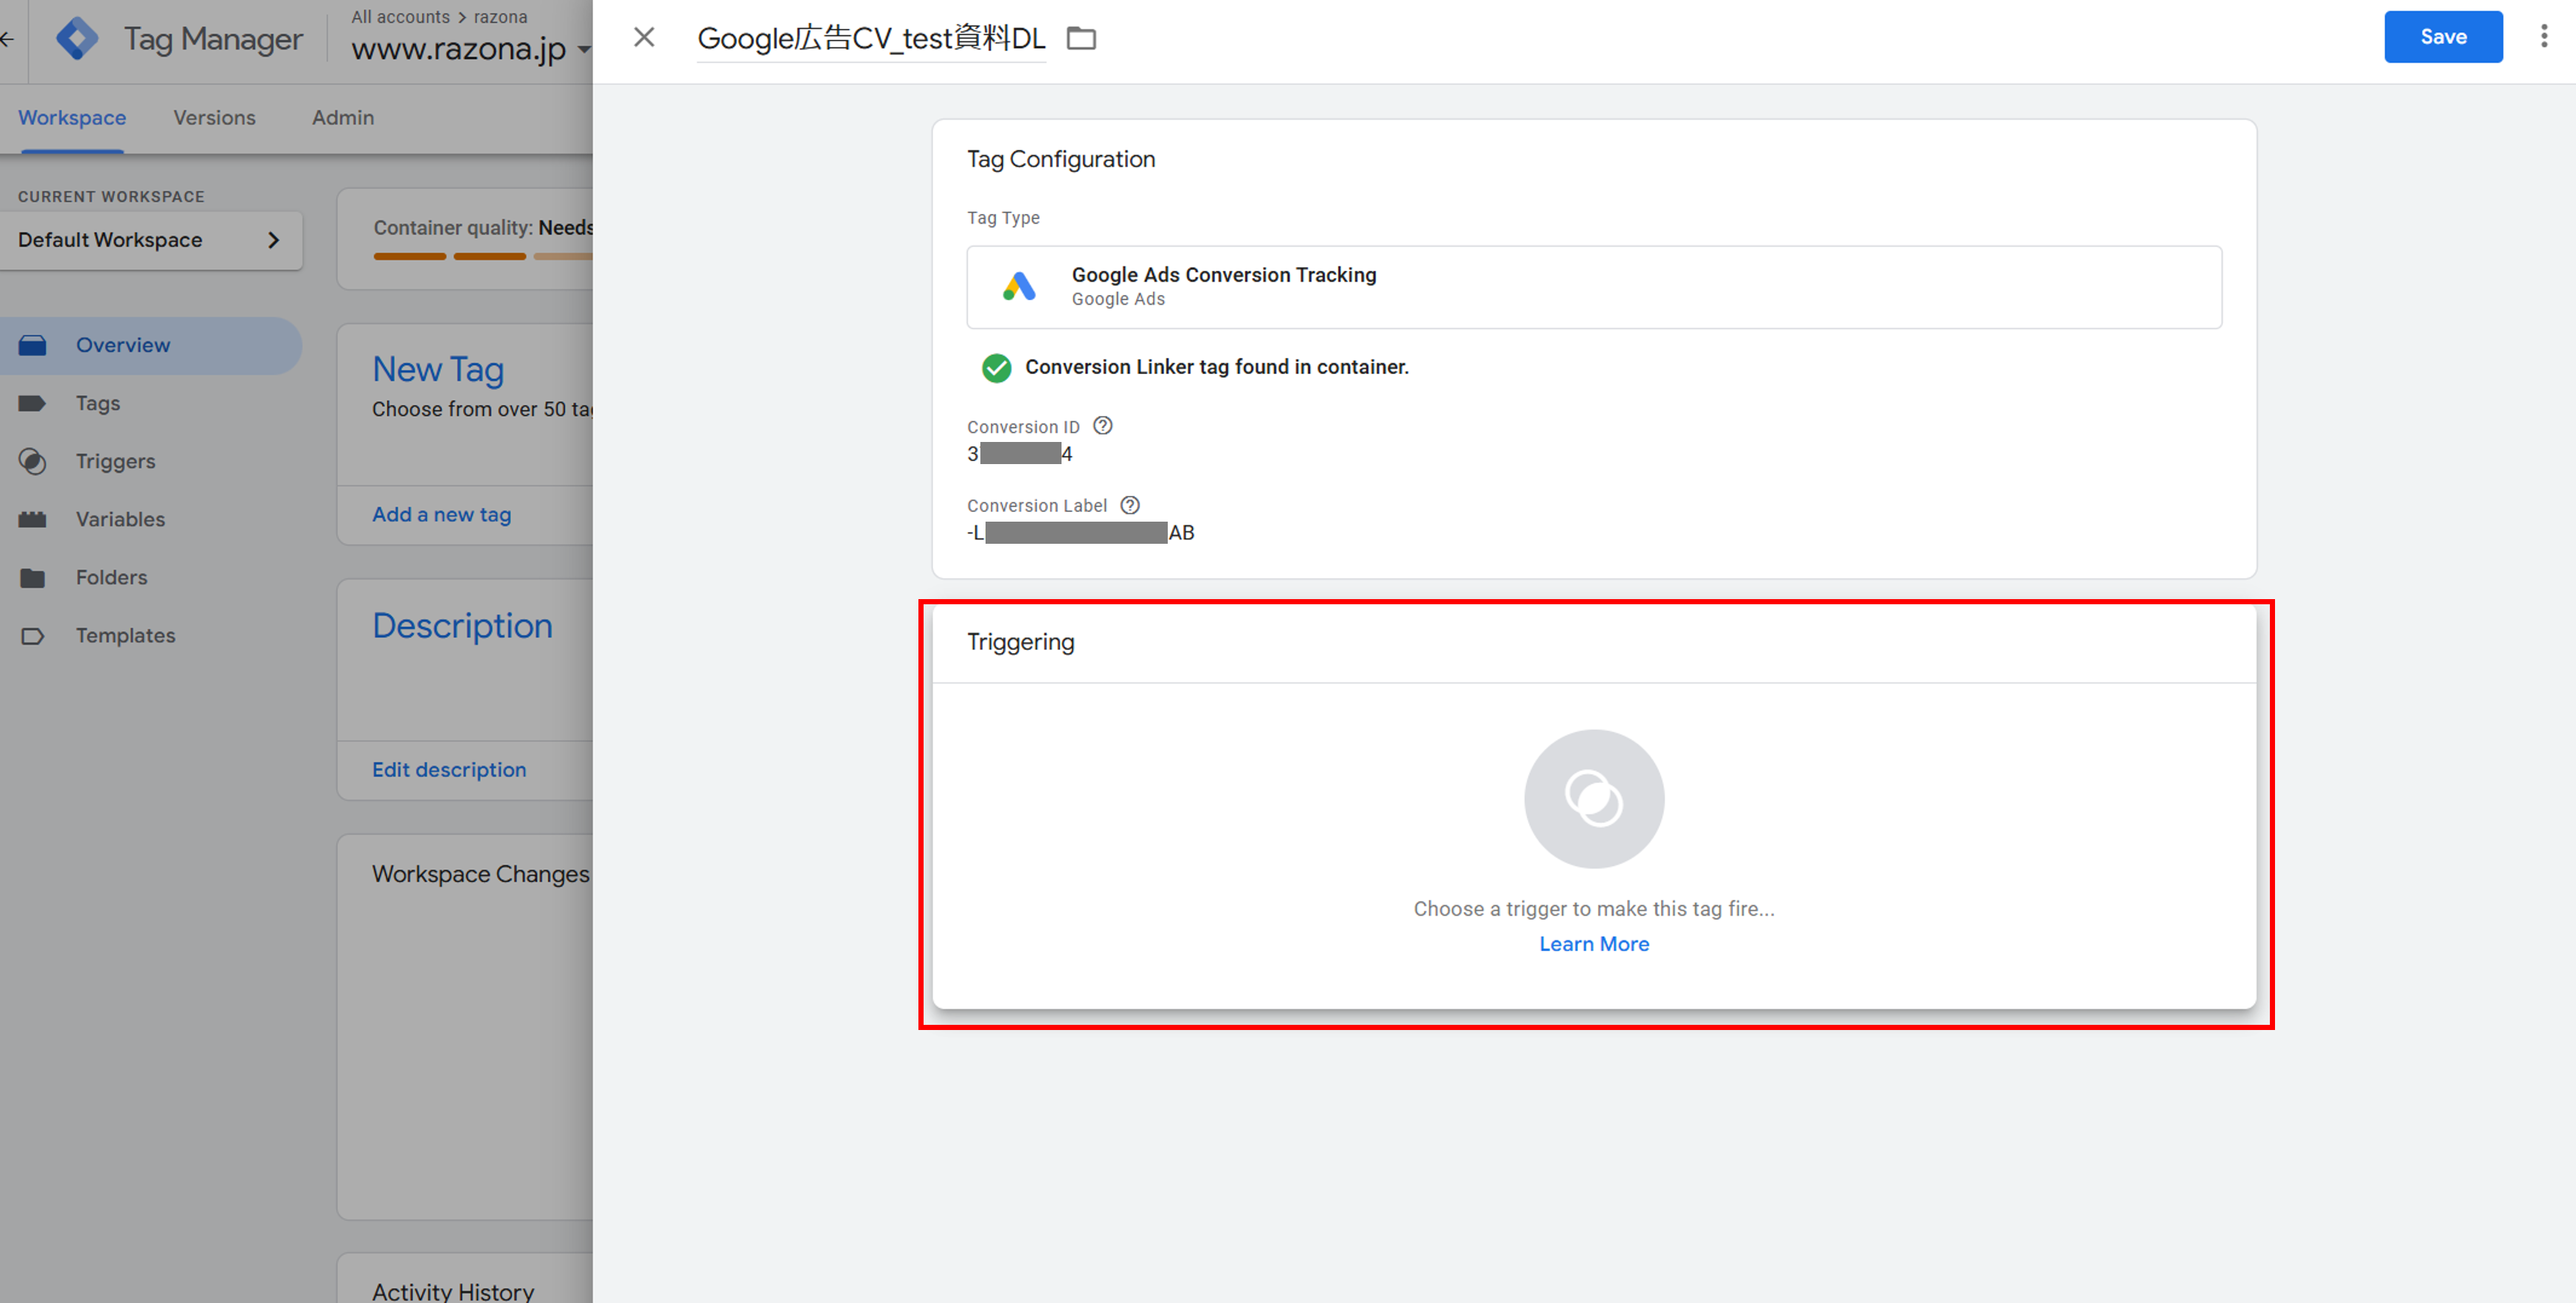This screenshot has width=2576, height=1303.
Task: Click the New Tag card heading
Action: (x=438, y=370)
